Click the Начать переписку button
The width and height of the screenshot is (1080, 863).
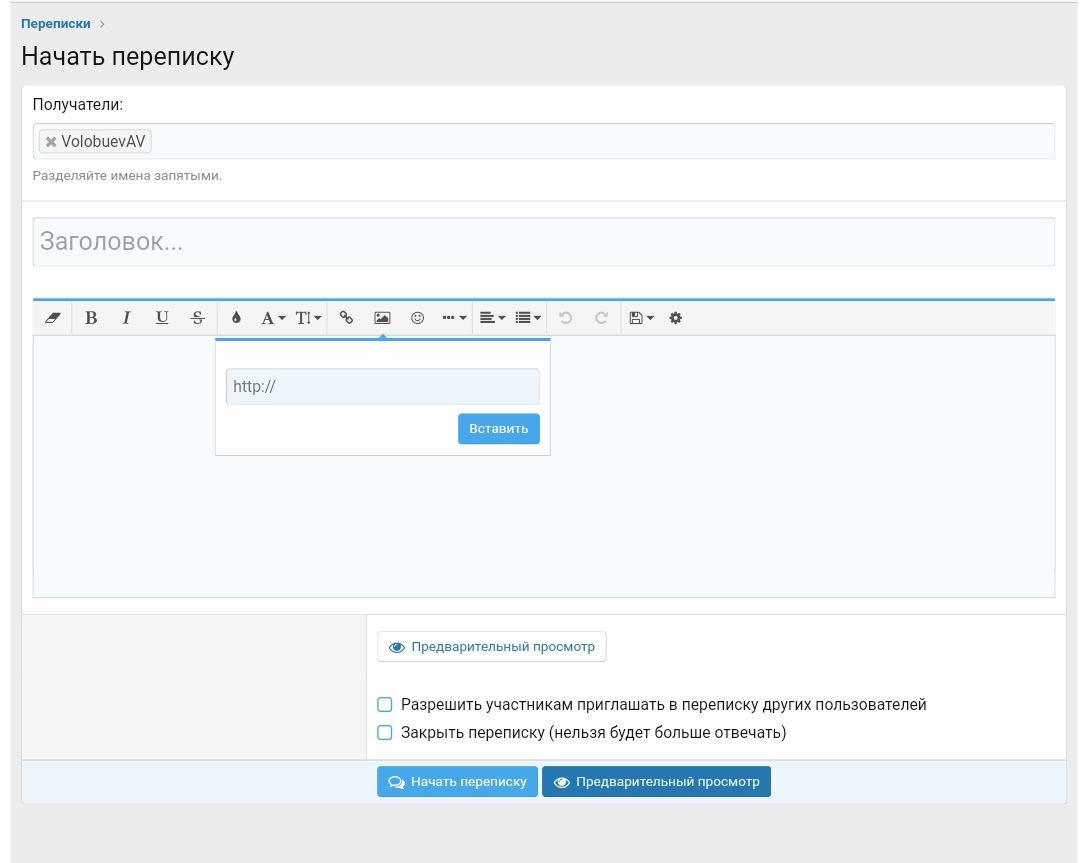click(457, 782)
